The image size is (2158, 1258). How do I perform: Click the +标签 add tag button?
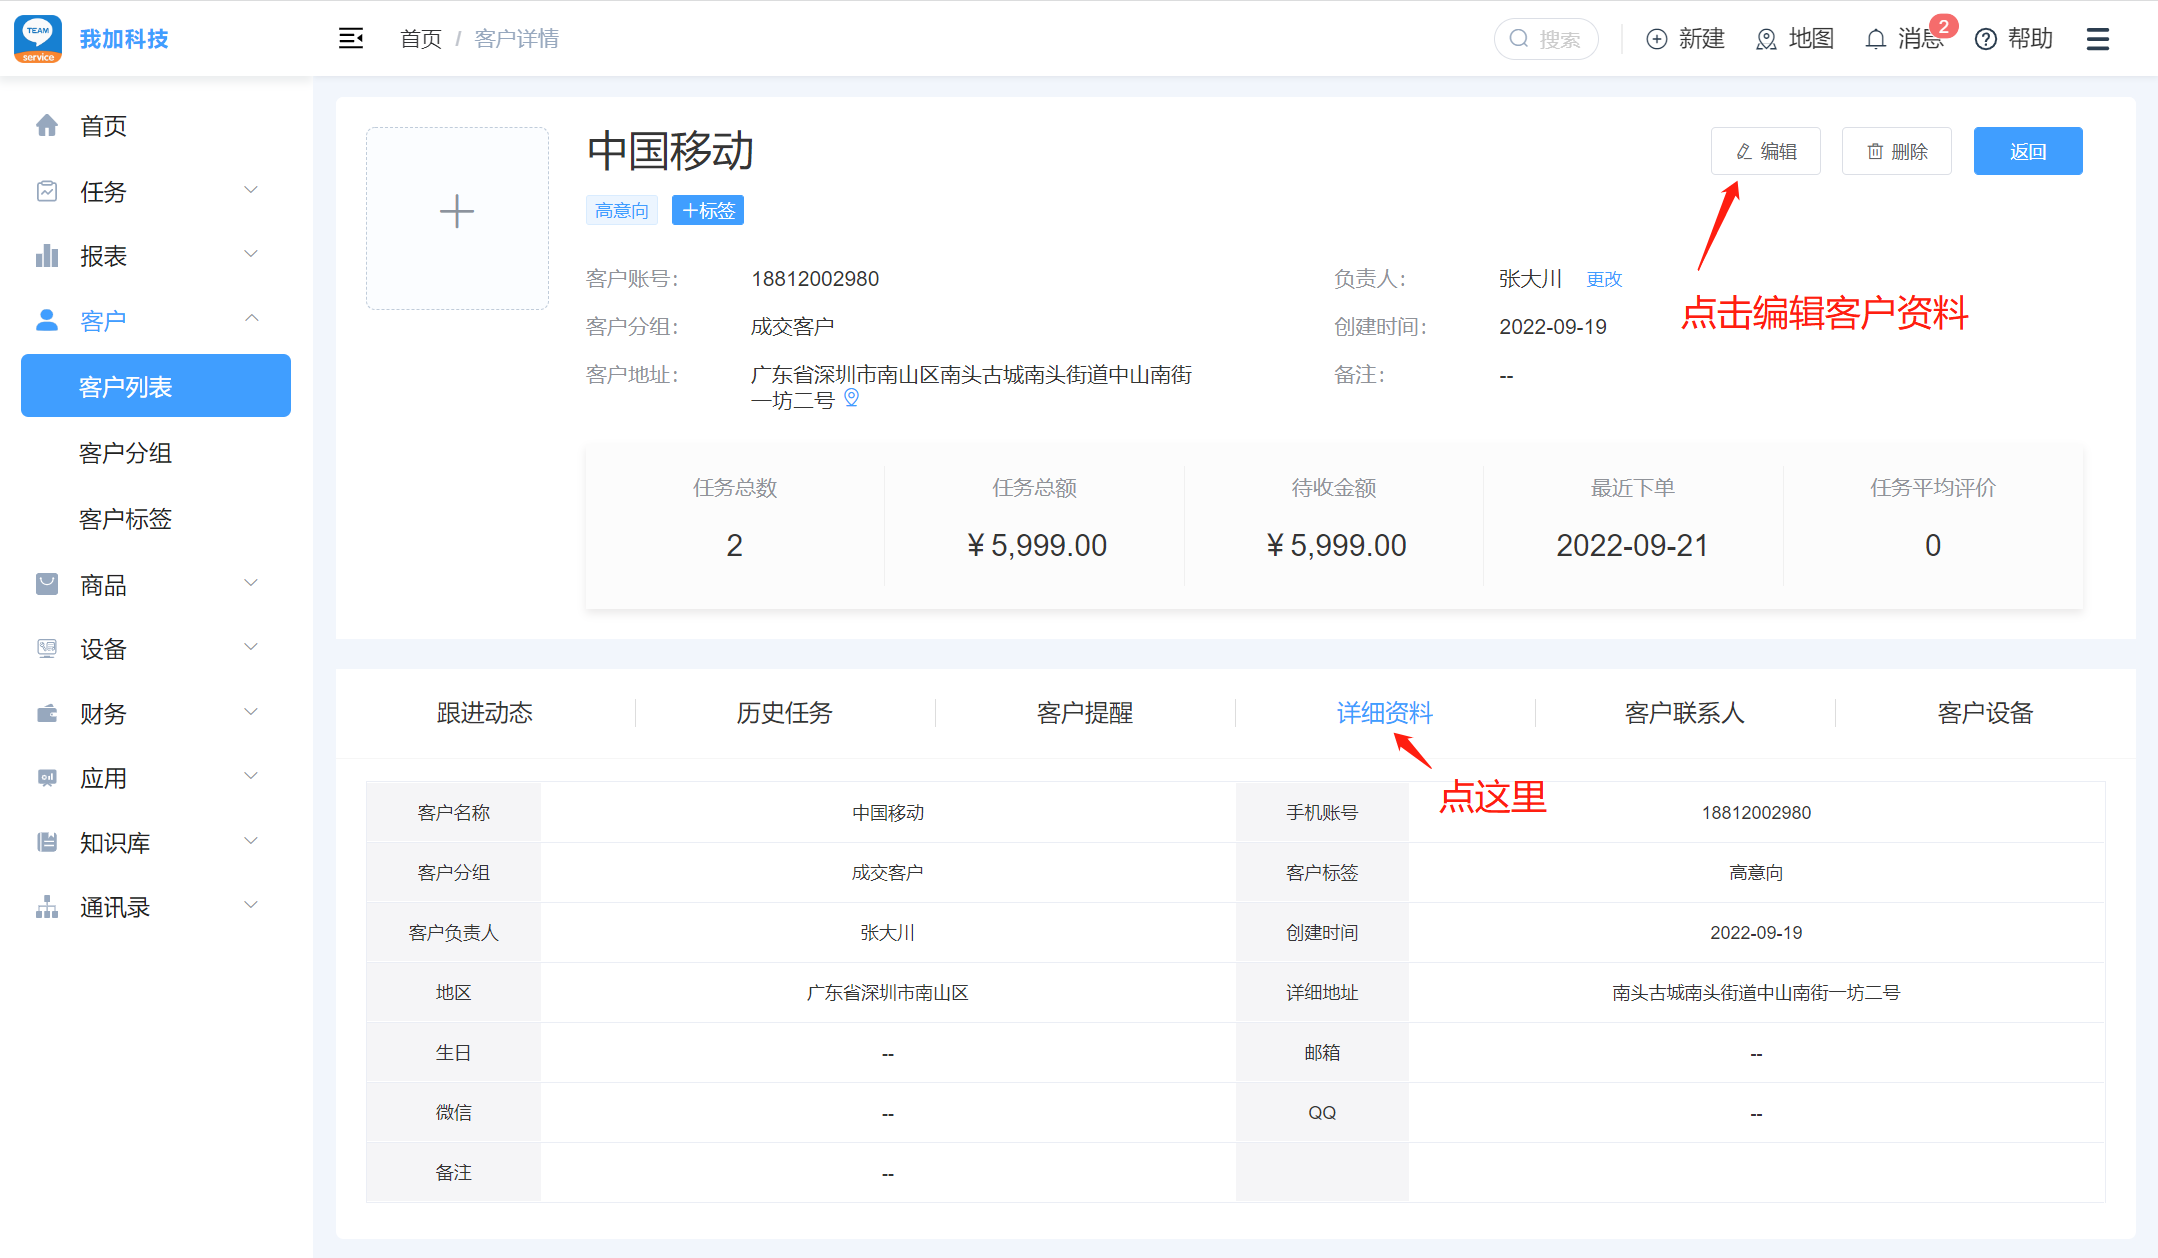[x=708, y=210]
